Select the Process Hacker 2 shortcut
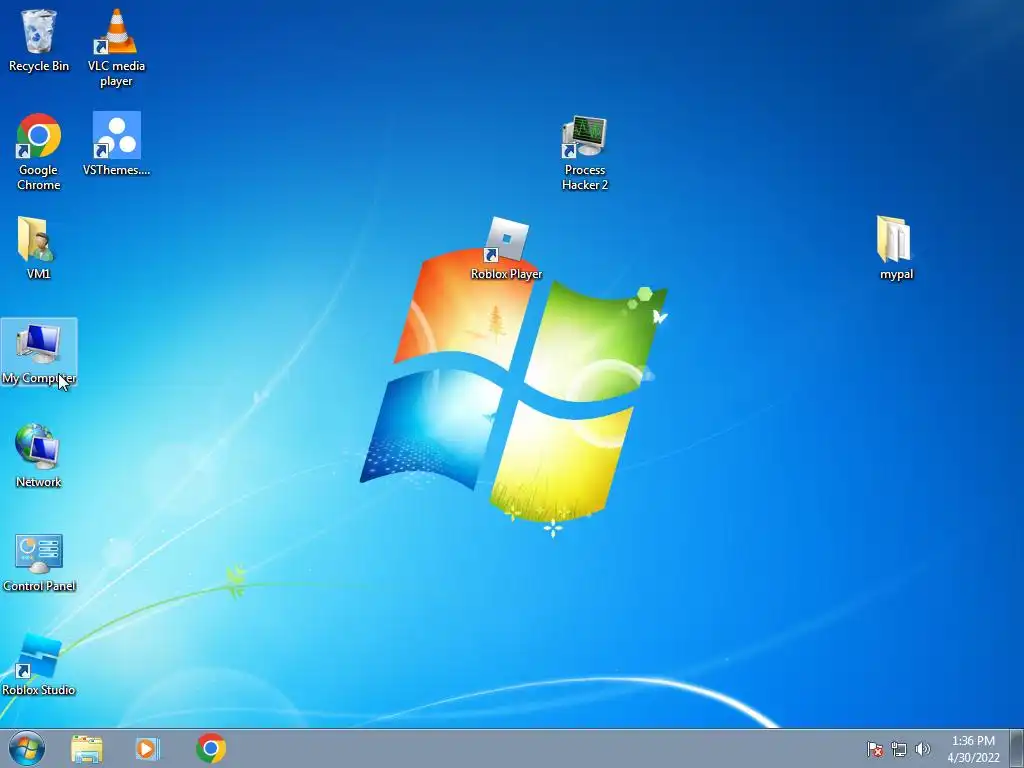This screenshot has width=1024, height=768. click(x=584, y=153)
